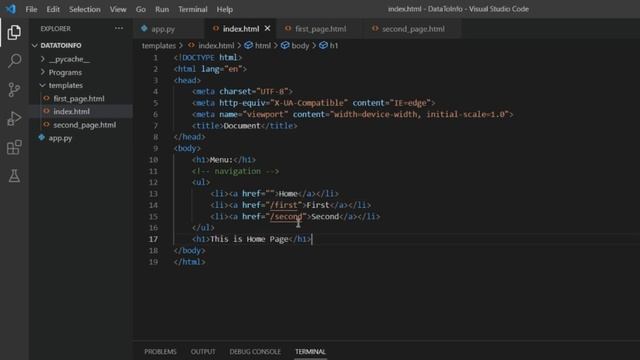640x360 pixels.
Task: Expand the Programs folder
Action: (x=43, y=72)
